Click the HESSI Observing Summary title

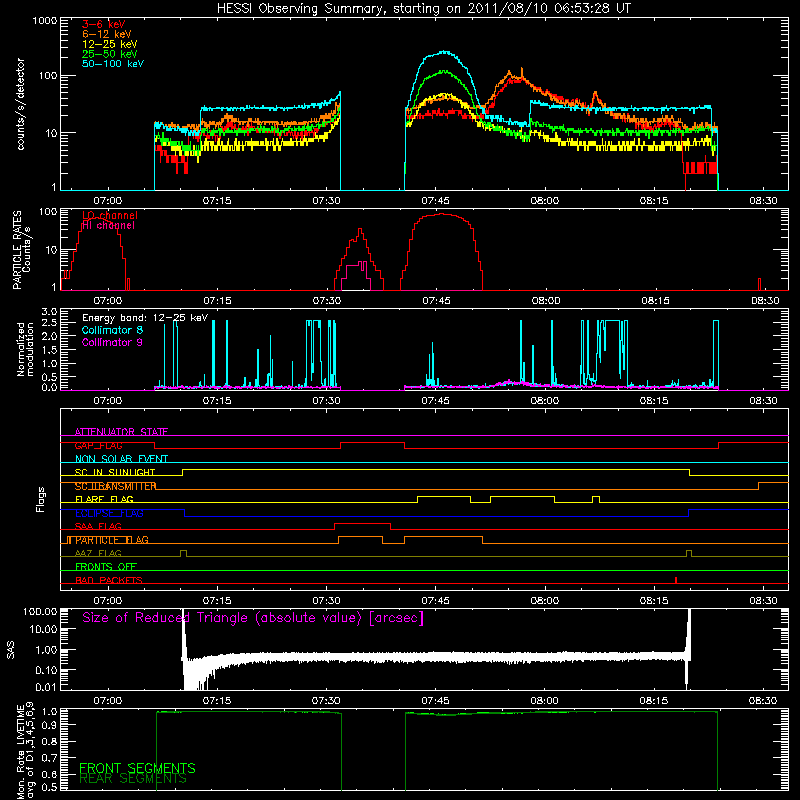click(423, 8)
